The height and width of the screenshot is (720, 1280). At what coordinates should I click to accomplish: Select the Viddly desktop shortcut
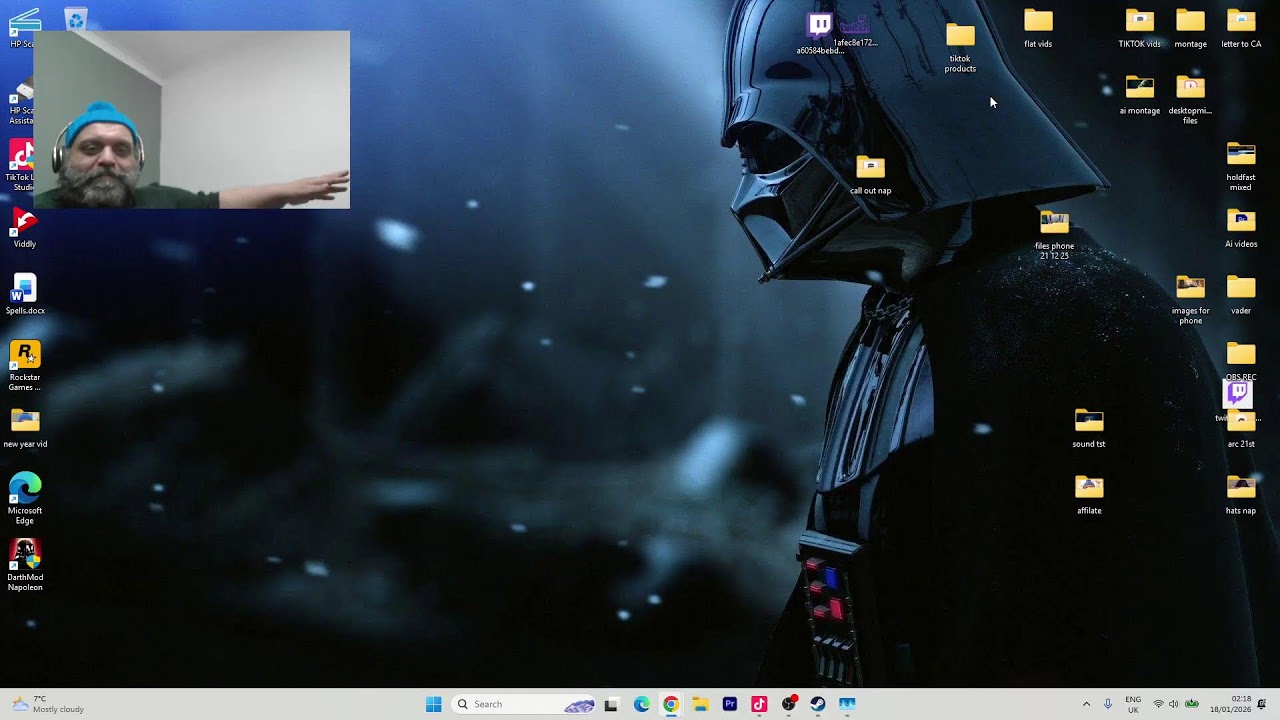tap(25, 228)
